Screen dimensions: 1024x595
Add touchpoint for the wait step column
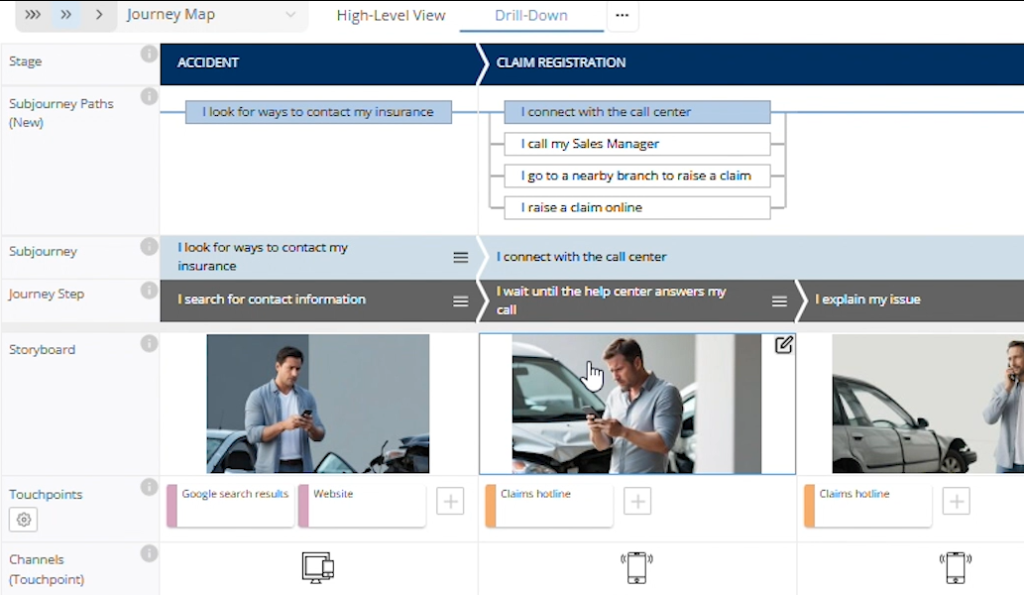(637, 502)
